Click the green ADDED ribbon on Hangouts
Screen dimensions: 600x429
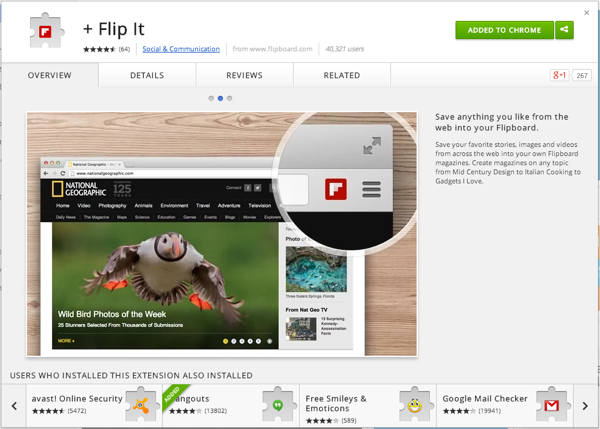pyautogui.click(x=174, y=396)
